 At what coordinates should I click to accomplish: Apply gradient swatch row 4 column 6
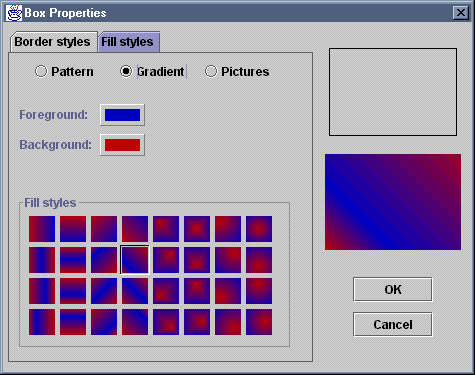[x=197, y=322]
